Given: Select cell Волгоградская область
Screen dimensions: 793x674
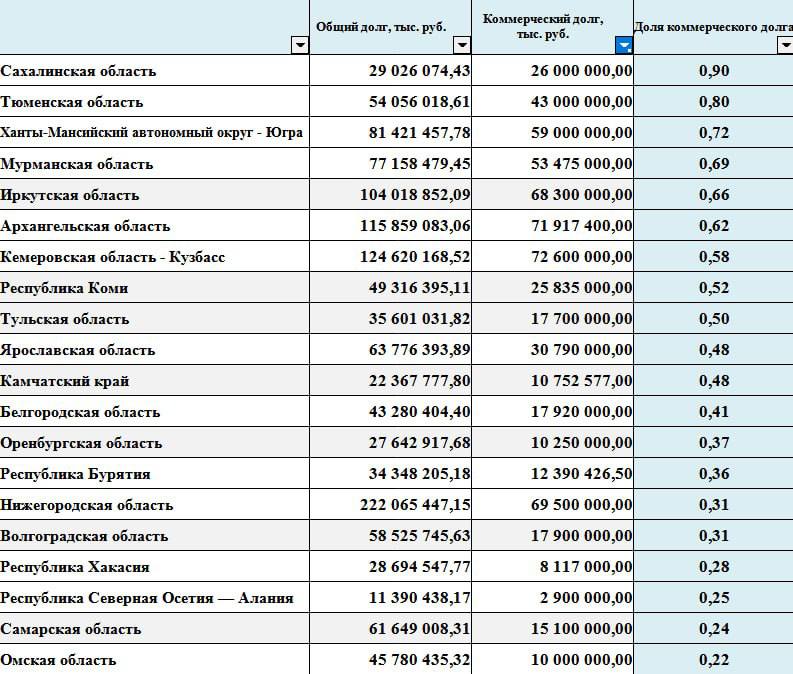Looking at the screenshot, I should click(x=154, y=535).
